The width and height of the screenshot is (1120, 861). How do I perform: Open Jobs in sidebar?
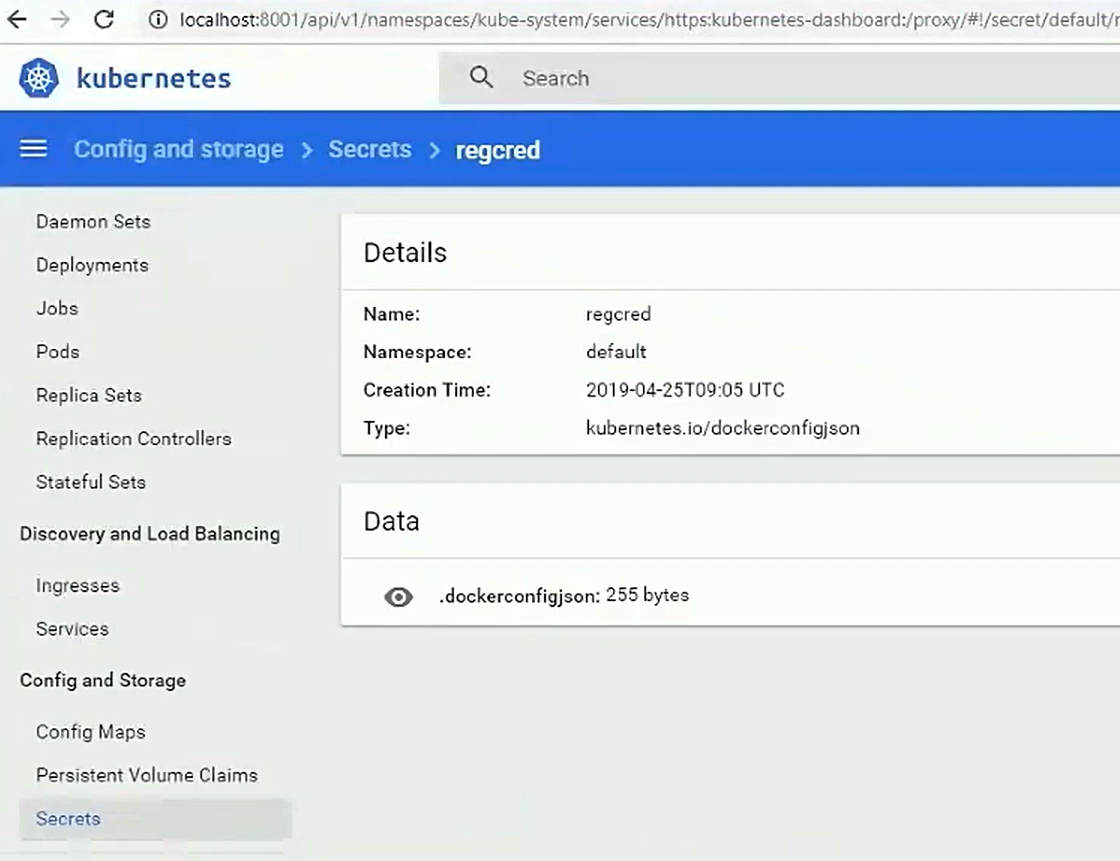click(57, 308)
